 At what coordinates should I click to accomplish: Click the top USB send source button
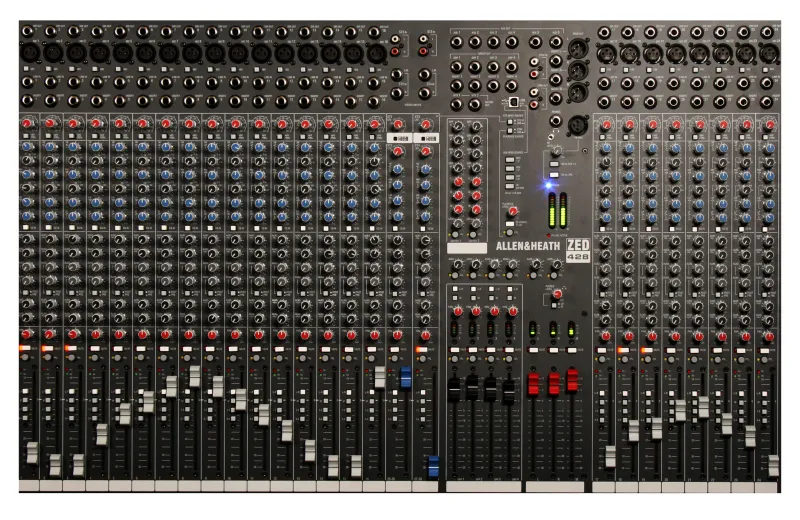click(x=509, y=160)
